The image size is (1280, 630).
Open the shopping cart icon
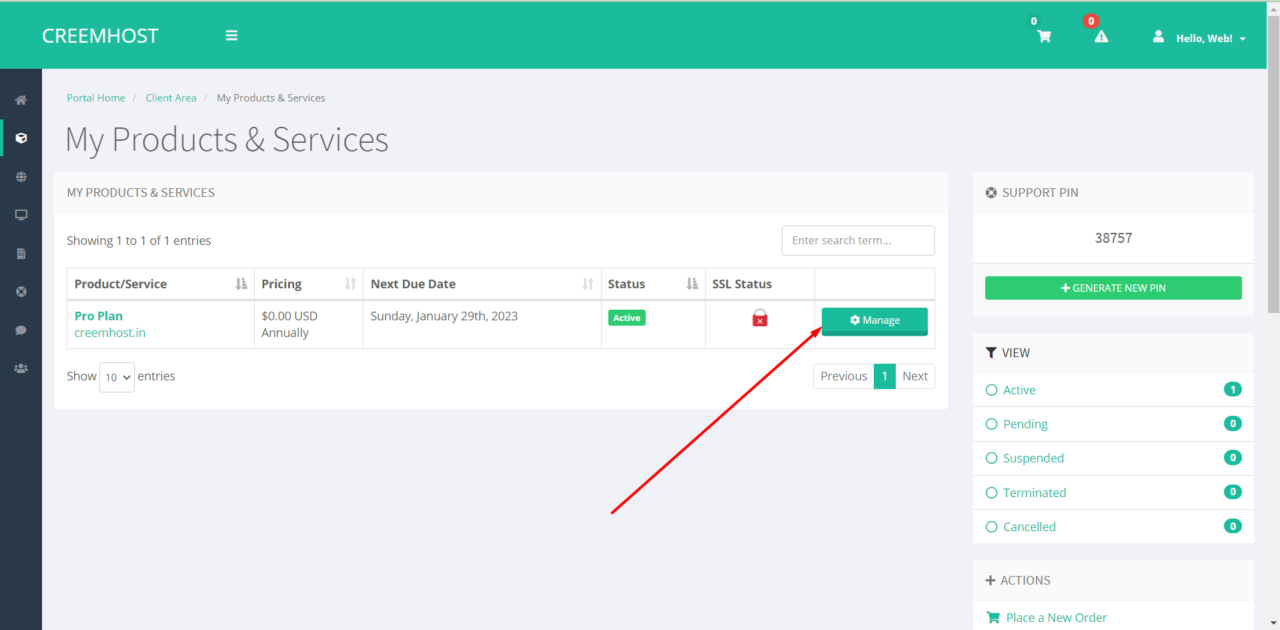[x=1044, y=37]
